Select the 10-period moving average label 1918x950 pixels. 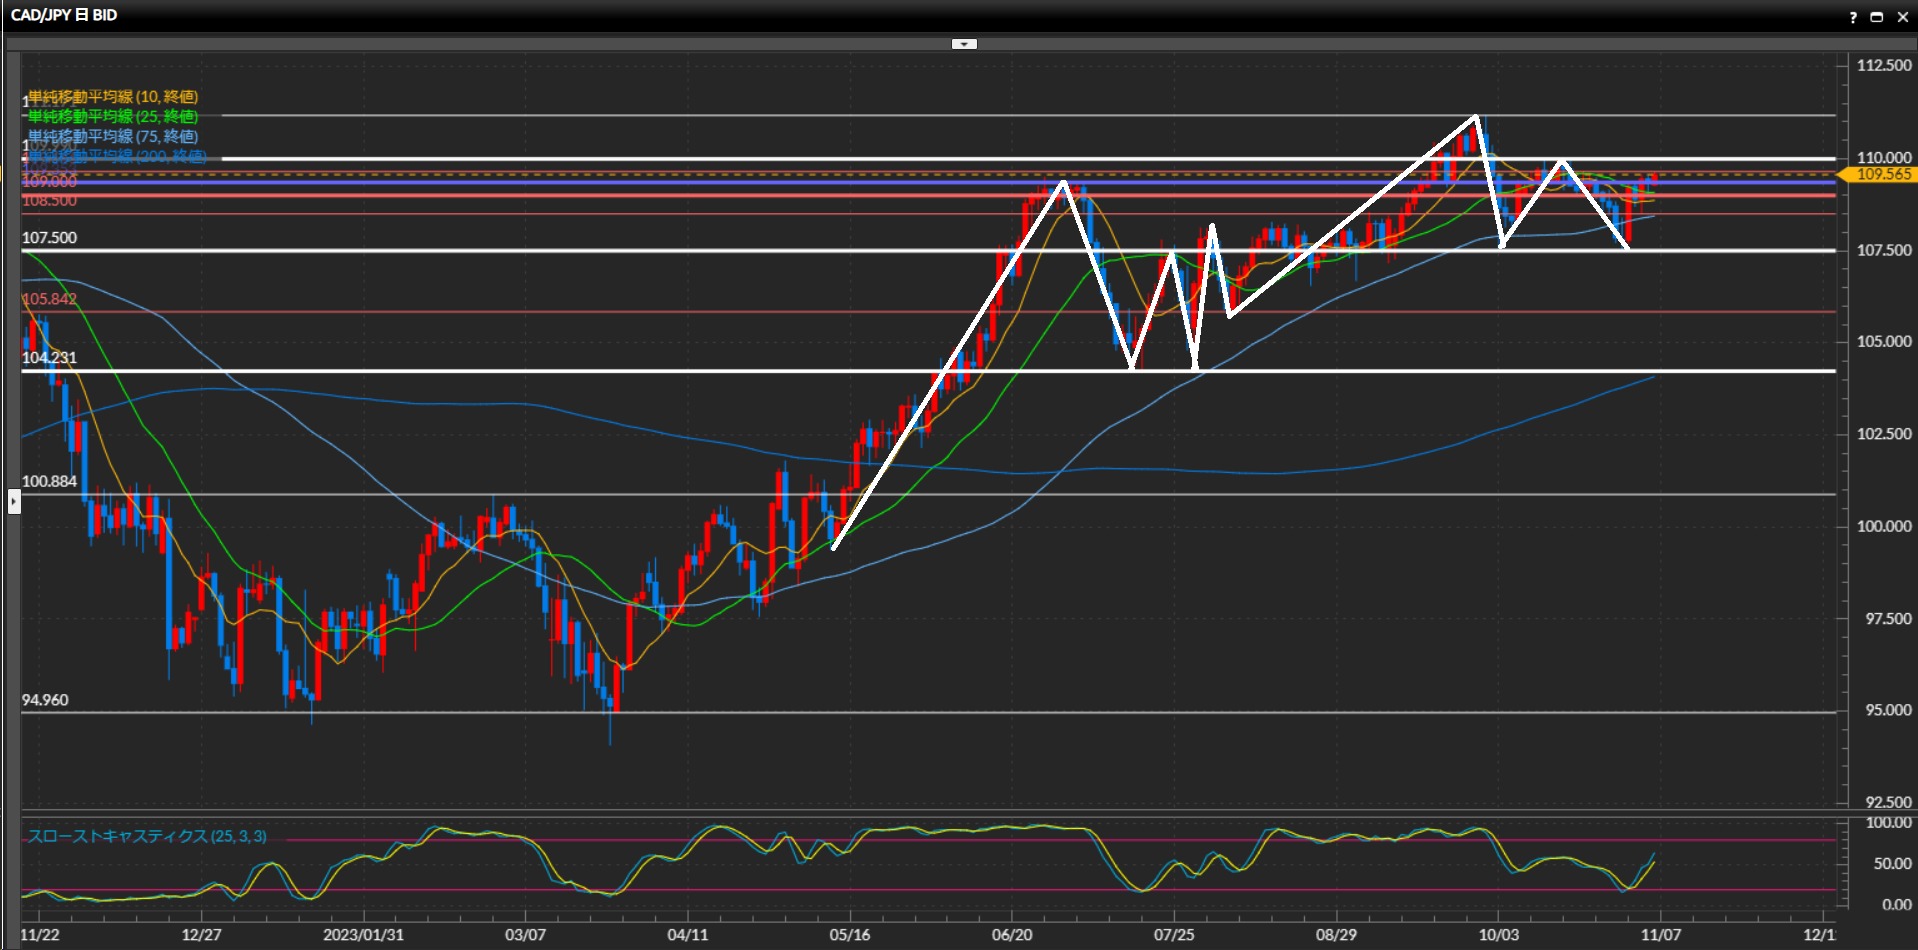click(x=113, y=97)
